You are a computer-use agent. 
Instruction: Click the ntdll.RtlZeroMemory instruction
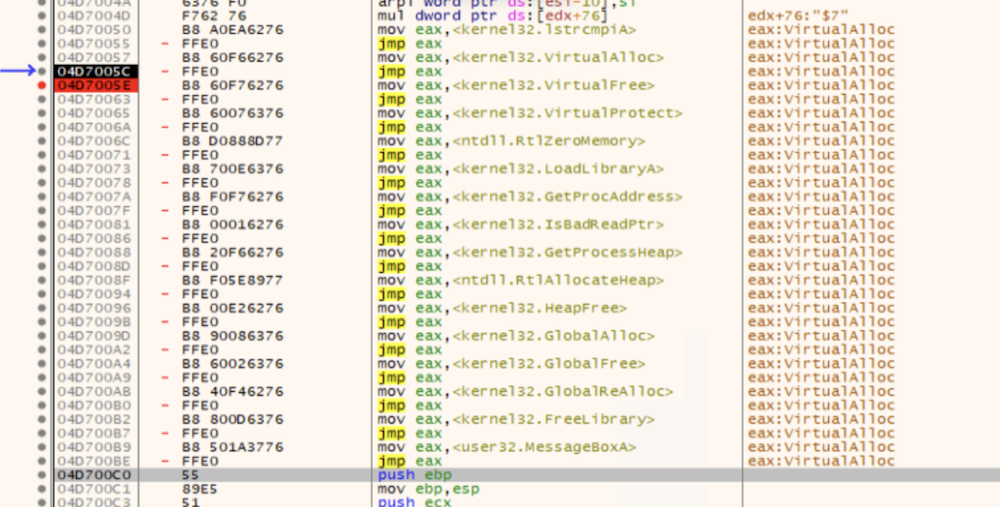[511, 141]
